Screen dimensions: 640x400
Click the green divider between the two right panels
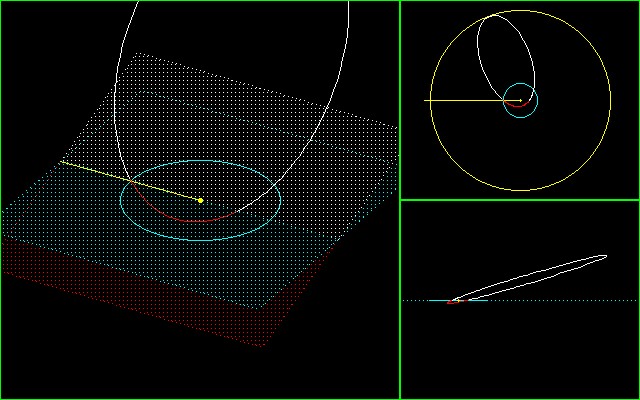coord(520,199)
